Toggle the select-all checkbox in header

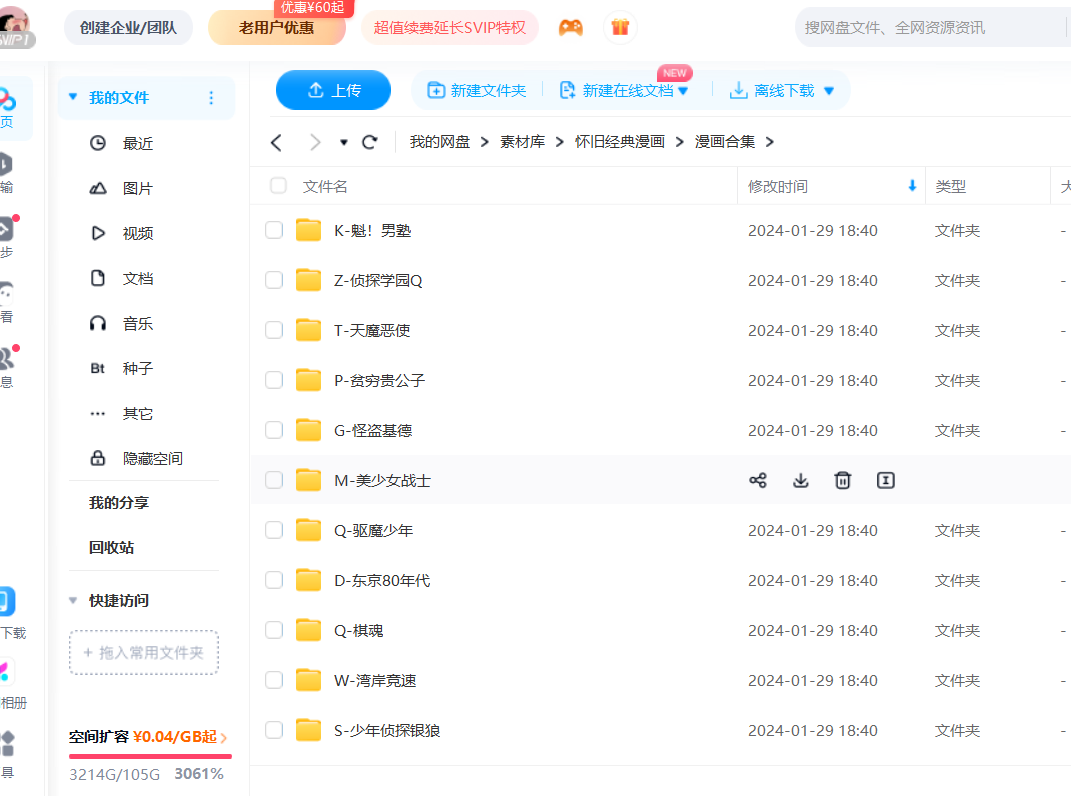coord(279,186)
